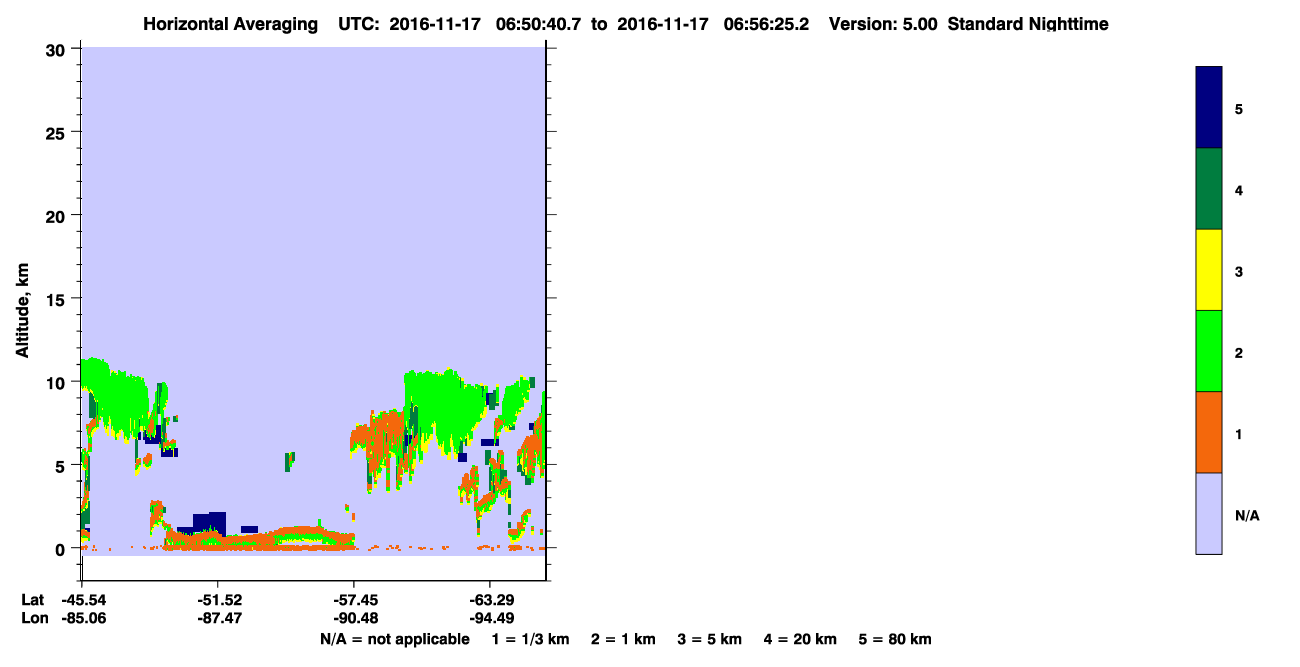Click the 'Lon' row label

coord(33,618)
